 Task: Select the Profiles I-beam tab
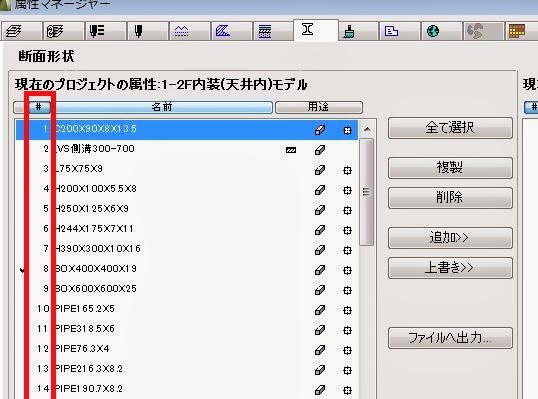point(316,30)
